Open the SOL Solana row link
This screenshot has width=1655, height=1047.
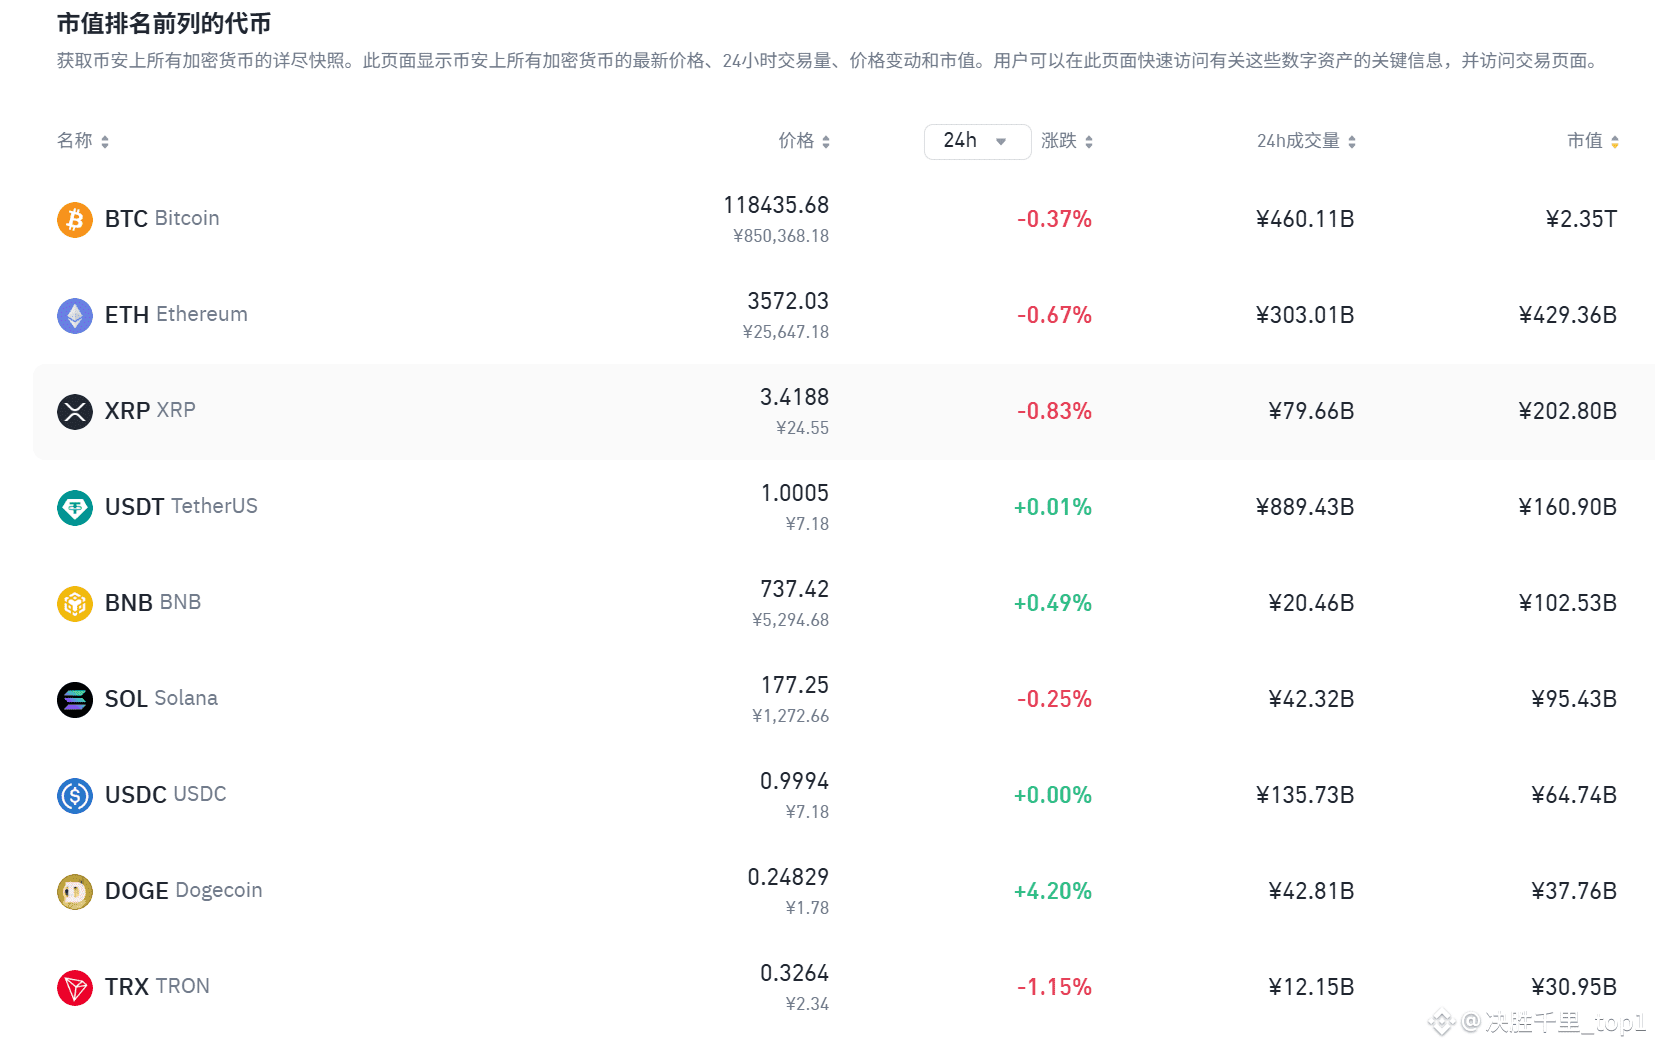point(844,699)
